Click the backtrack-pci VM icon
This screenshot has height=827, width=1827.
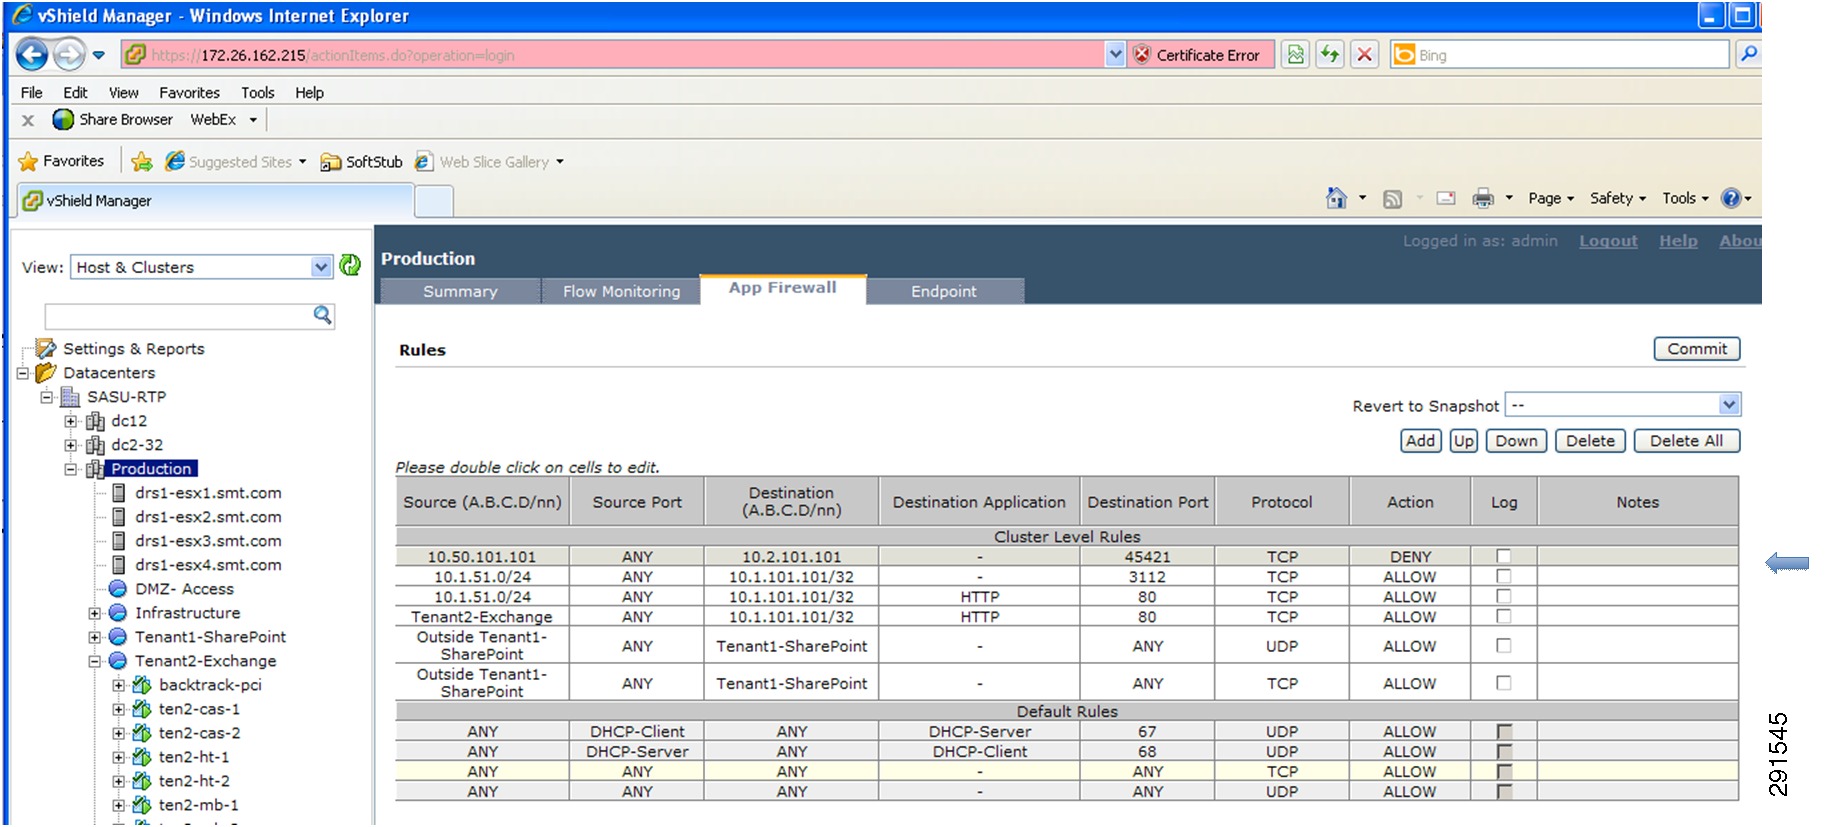(142, 685)
